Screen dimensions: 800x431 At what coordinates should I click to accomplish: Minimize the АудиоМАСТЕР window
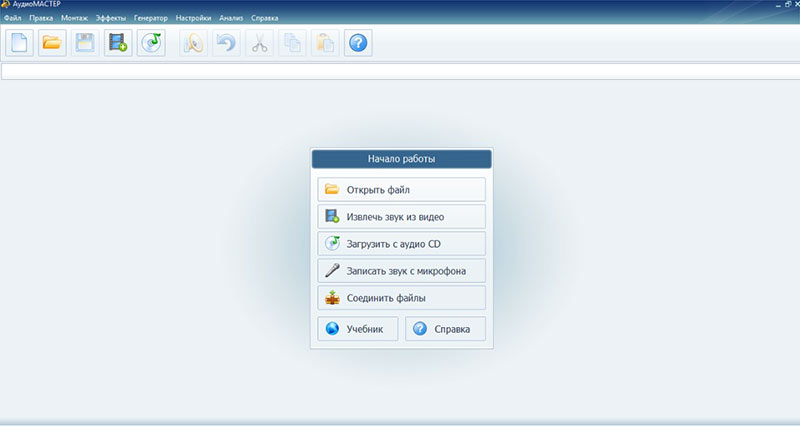coord(779,5)
